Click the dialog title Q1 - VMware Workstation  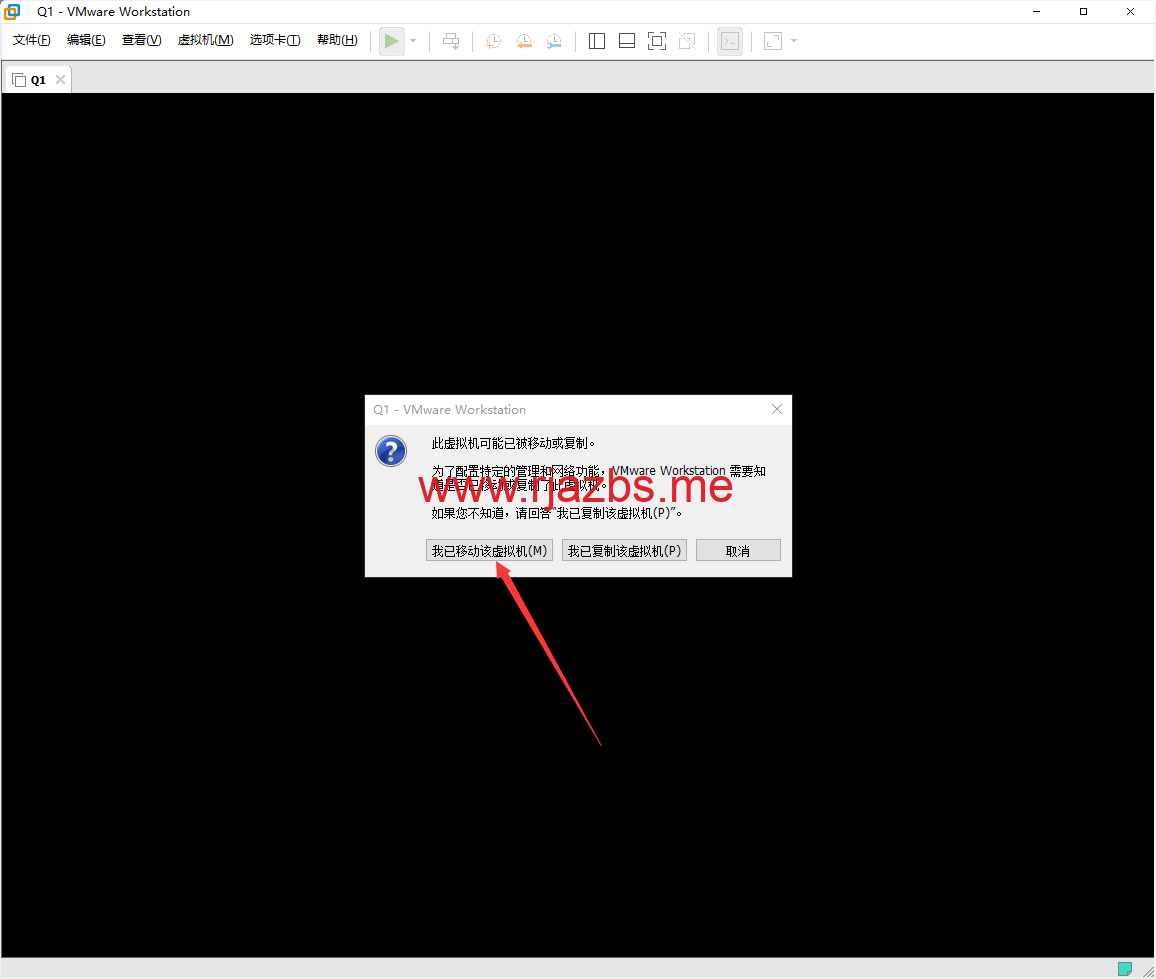tap(450, 410)
